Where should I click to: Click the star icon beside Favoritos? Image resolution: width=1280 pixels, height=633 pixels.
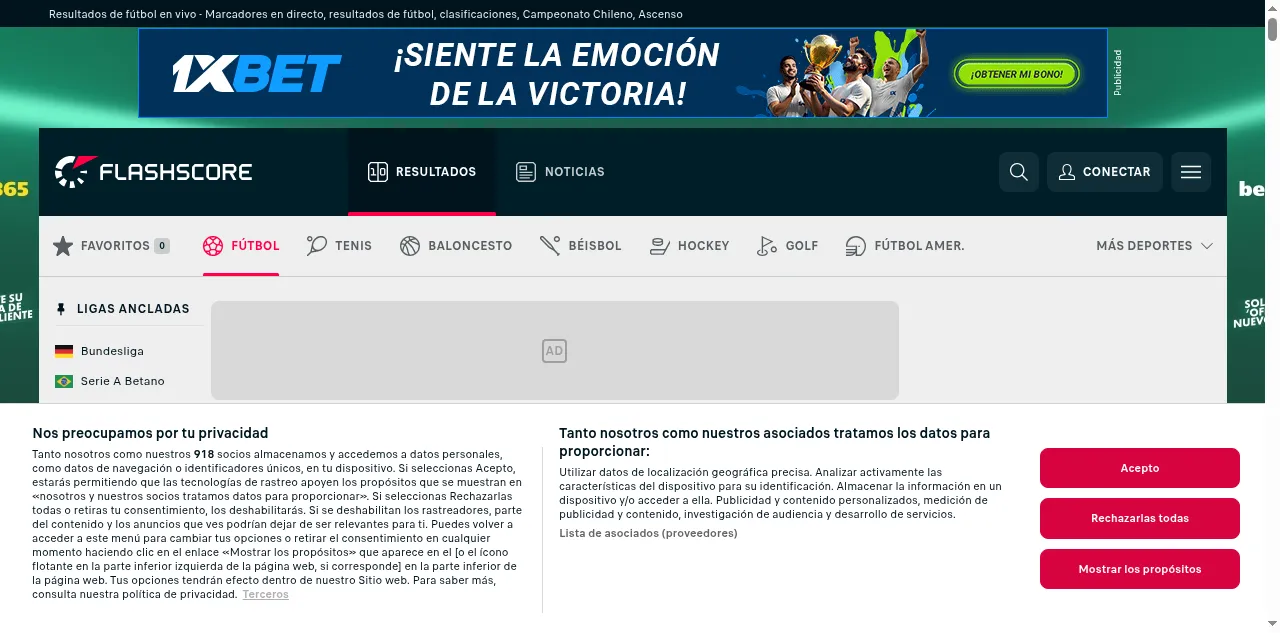63,246
